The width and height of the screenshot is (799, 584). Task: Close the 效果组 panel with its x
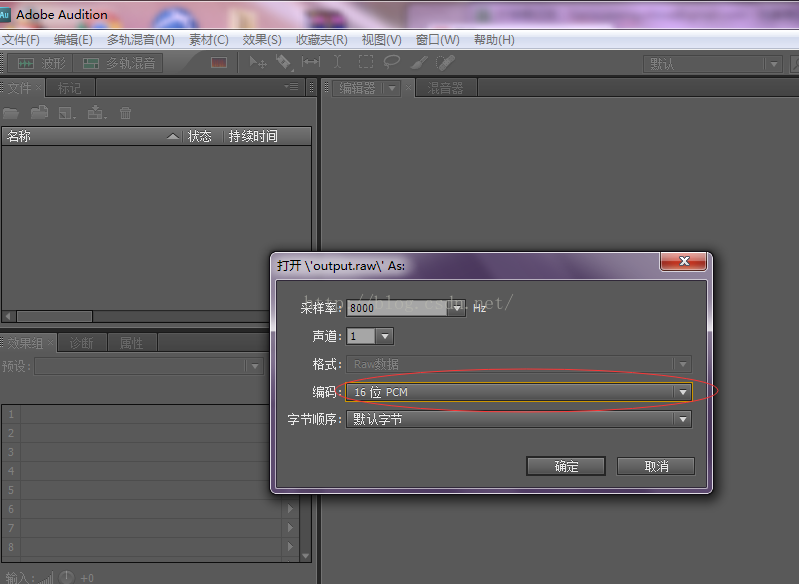click(x=50, y=343)
